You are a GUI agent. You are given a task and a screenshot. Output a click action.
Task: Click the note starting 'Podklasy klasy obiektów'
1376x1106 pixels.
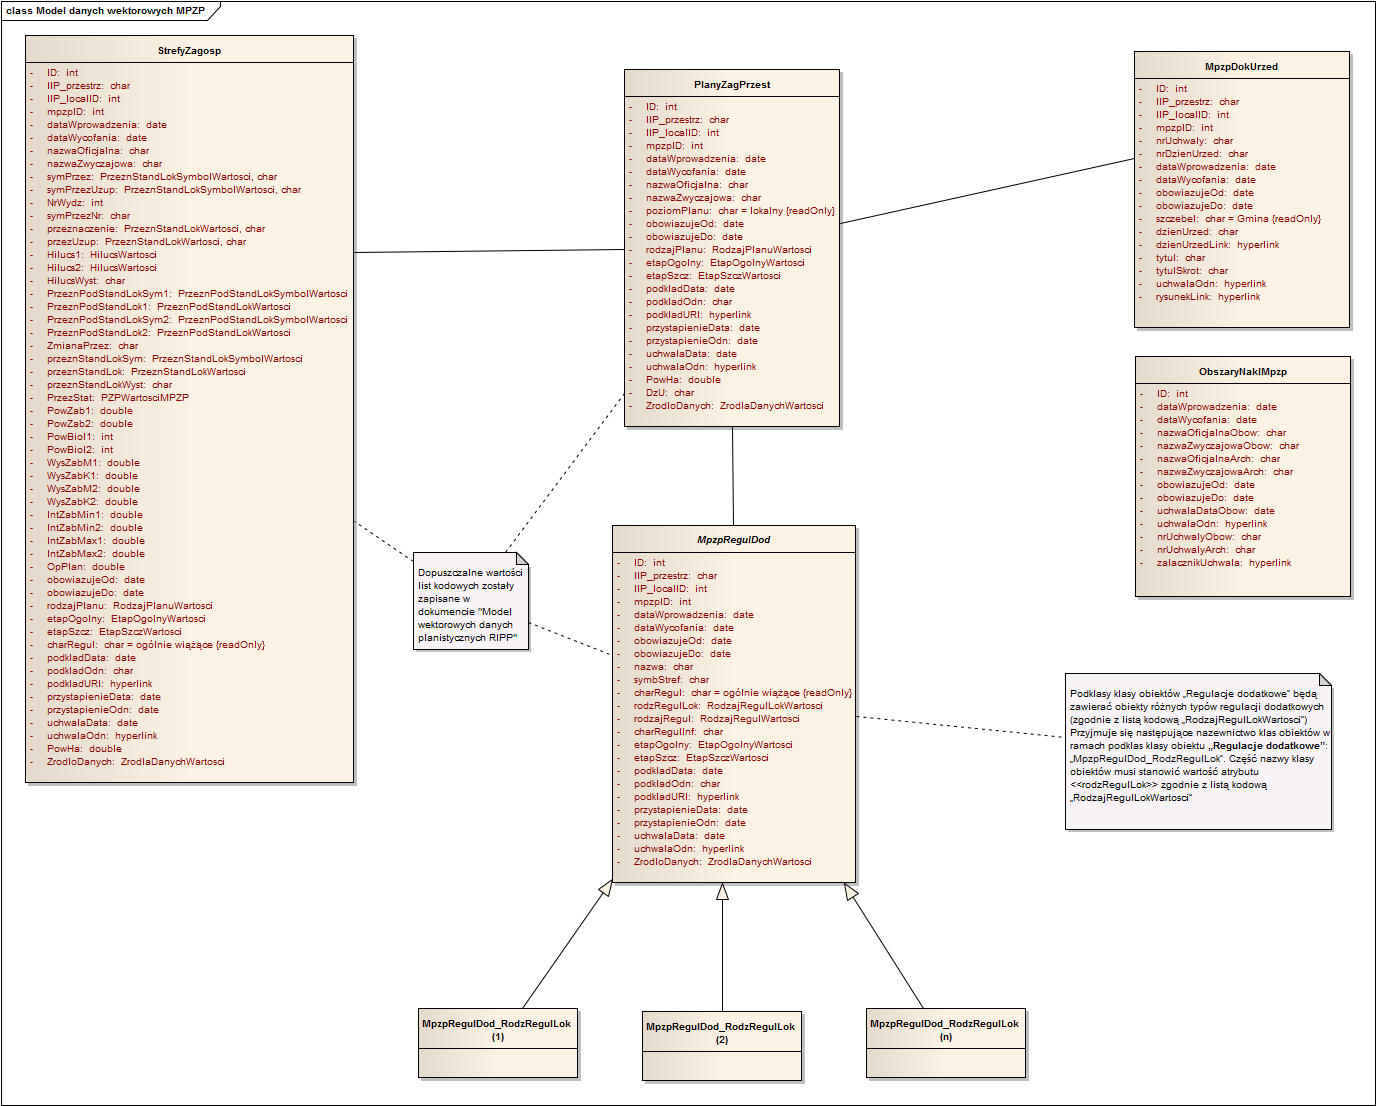pos(1198,752)
